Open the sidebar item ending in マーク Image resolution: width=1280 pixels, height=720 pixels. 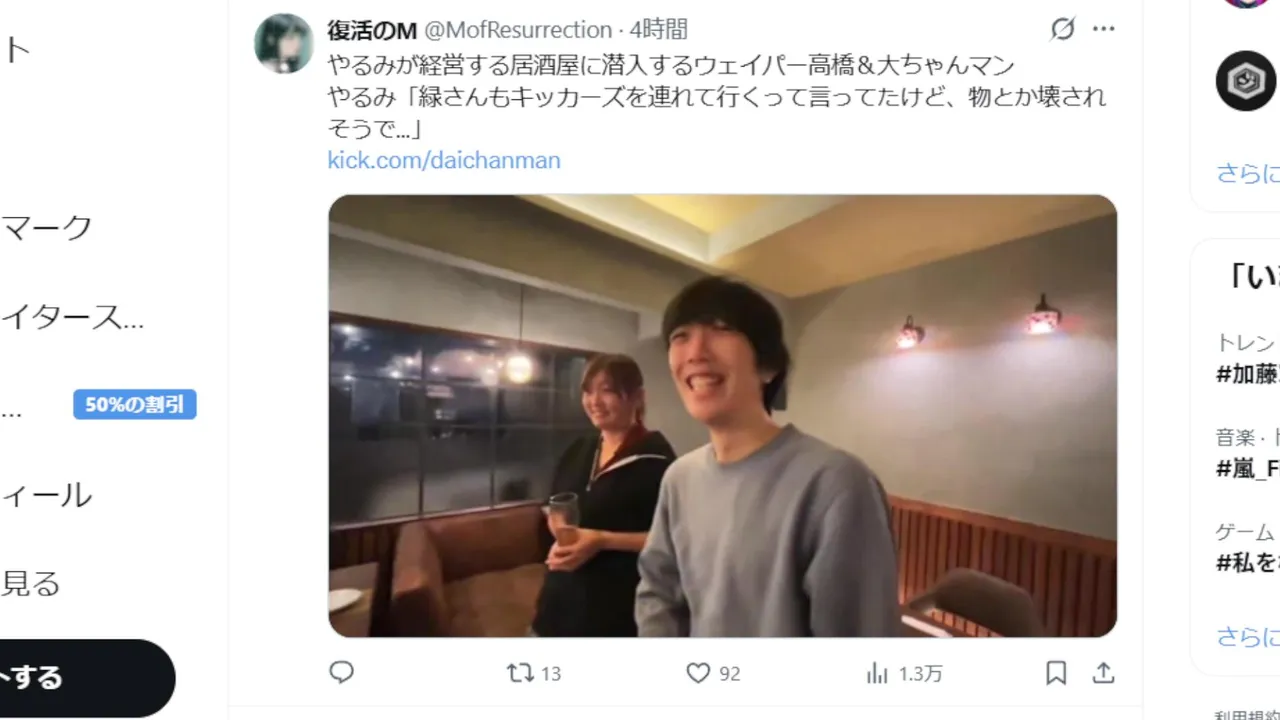(x=47, y=227)
